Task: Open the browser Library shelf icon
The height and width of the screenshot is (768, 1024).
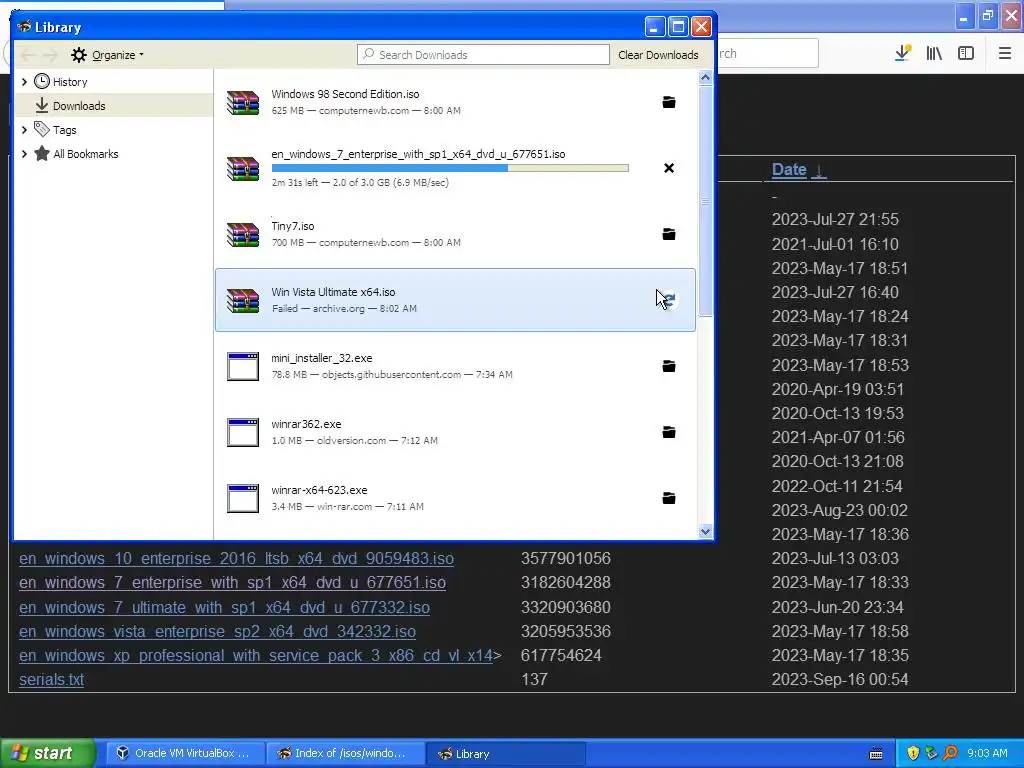Action: [x=934, y=54]
